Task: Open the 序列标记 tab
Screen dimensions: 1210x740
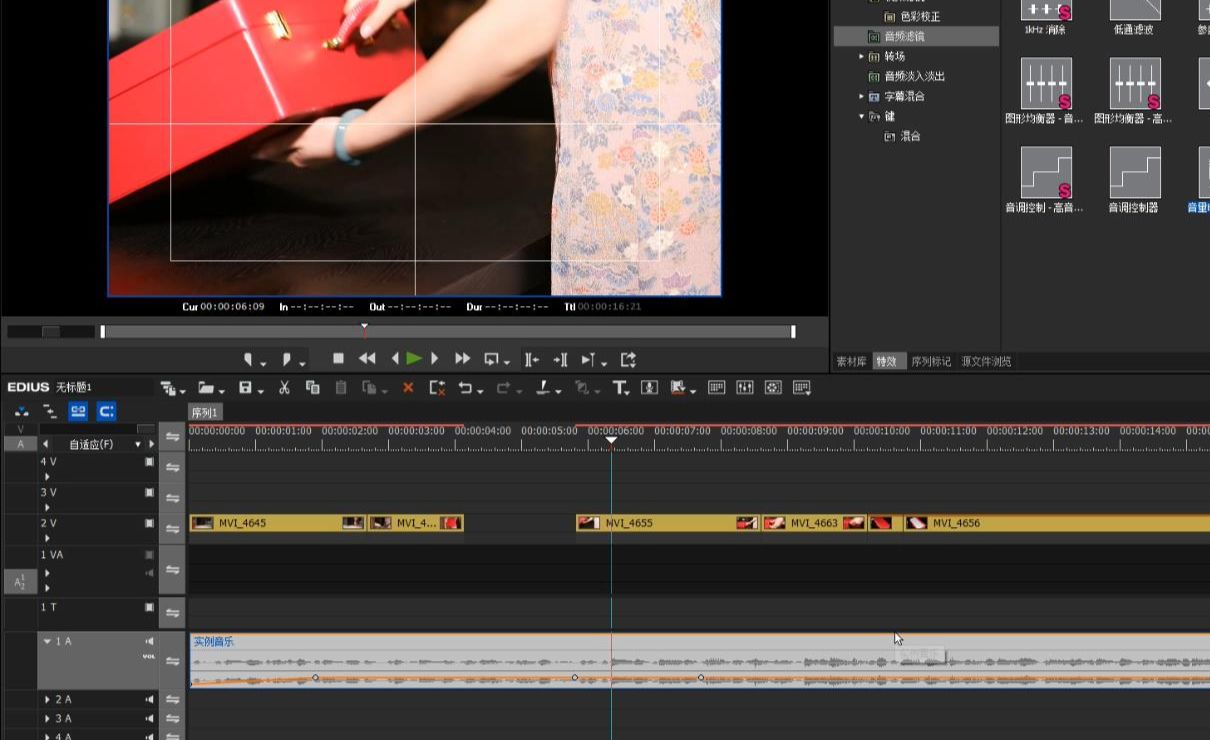Action: (931, 362)
